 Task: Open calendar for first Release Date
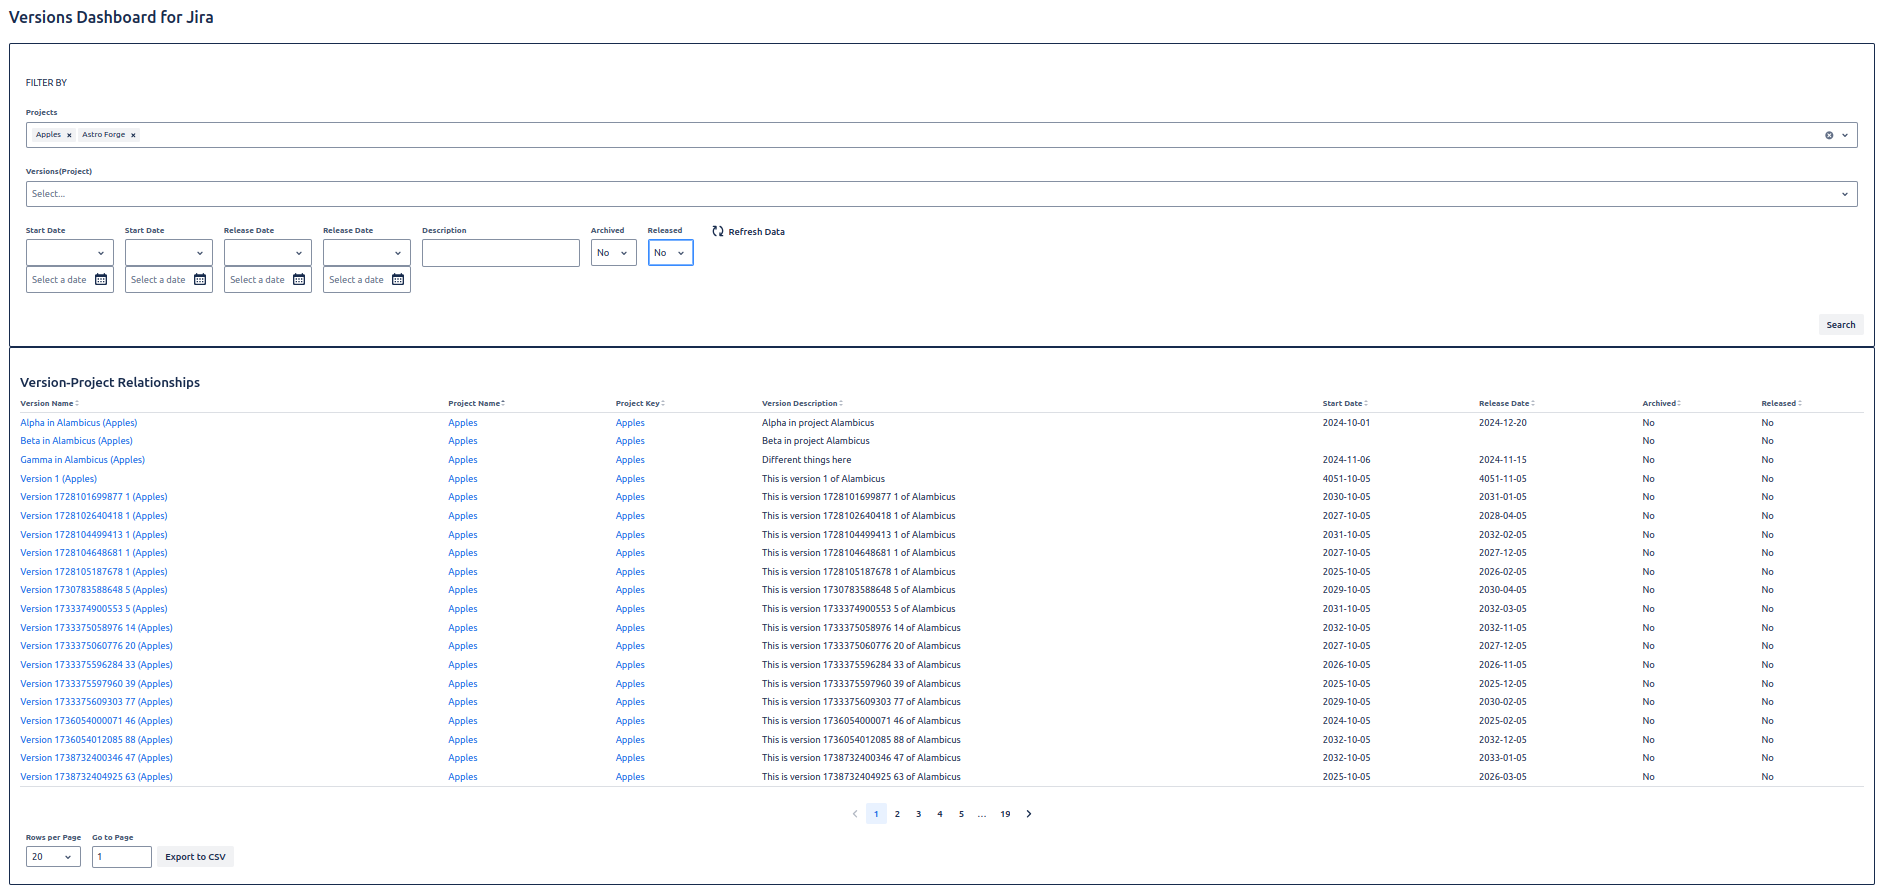point(299,280)
